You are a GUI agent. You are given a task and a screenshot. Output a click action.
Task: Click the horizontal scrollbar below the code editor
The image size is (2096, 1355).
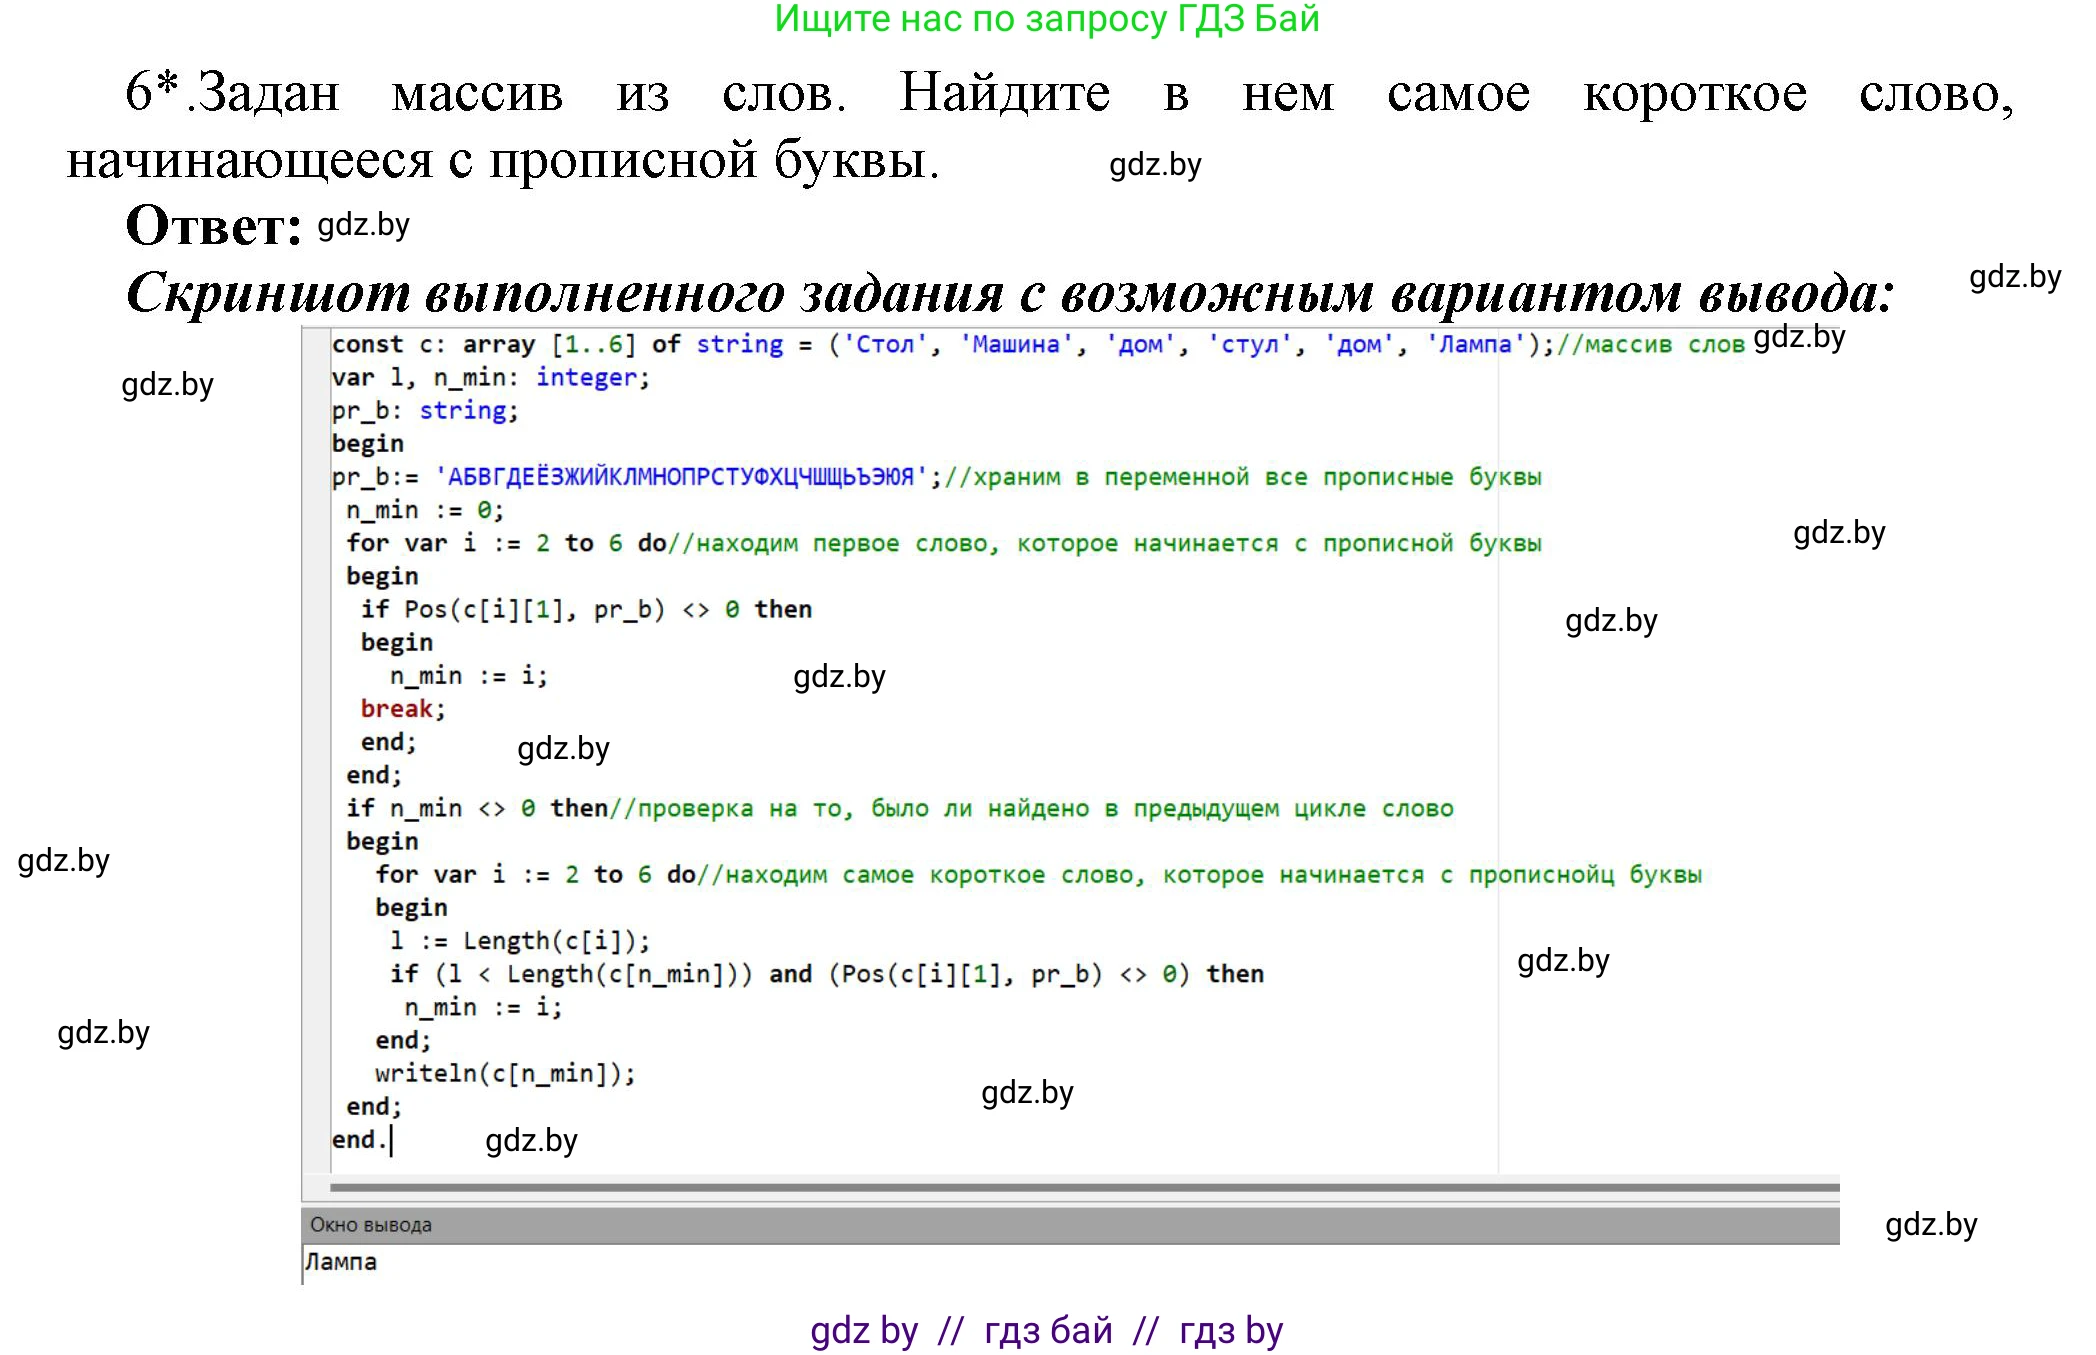click(x=1084, y=1188)
